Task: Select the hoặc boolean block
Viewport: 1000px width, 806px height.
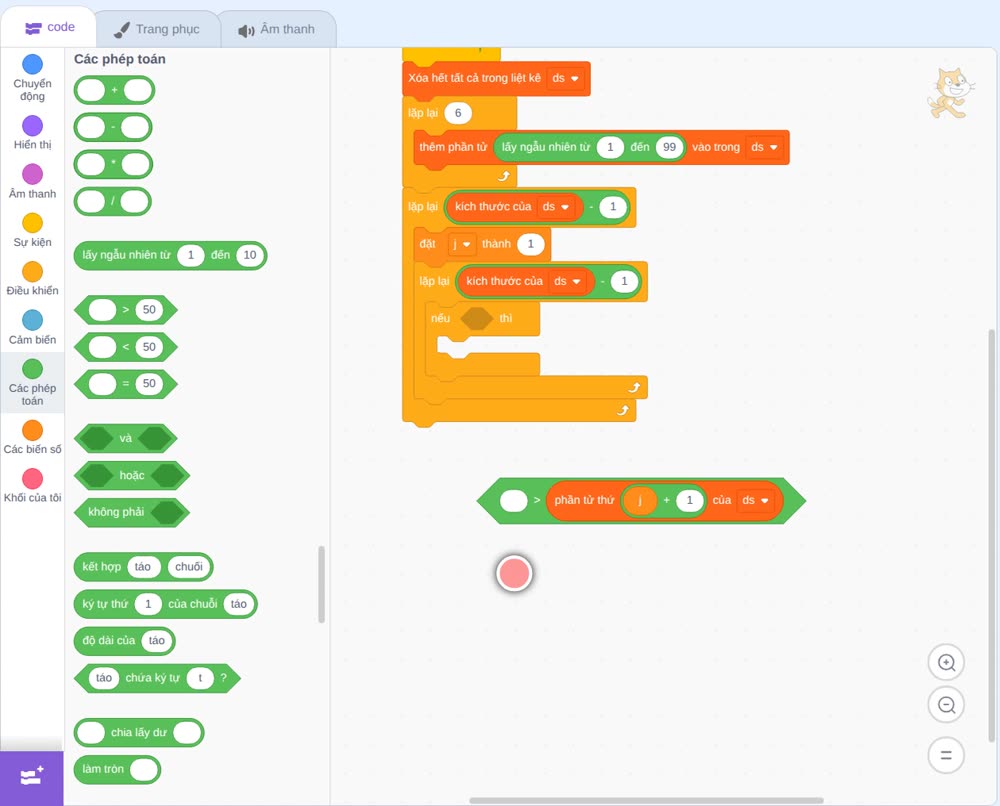Action: pyautogui.click(x=132, y=476)
